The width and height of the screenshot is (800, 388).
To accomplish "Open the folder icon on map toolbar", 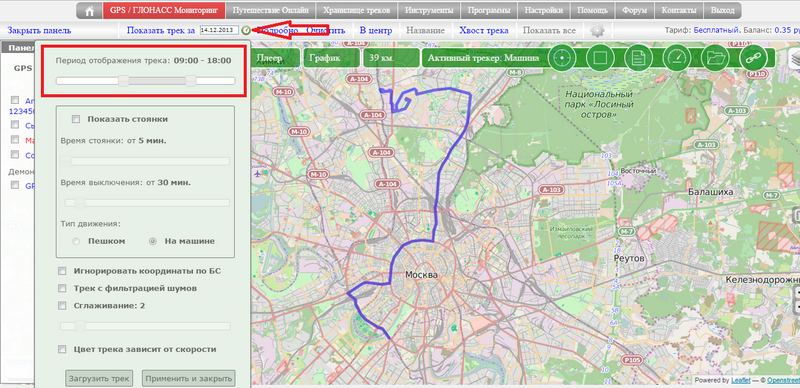I will 715,58.
